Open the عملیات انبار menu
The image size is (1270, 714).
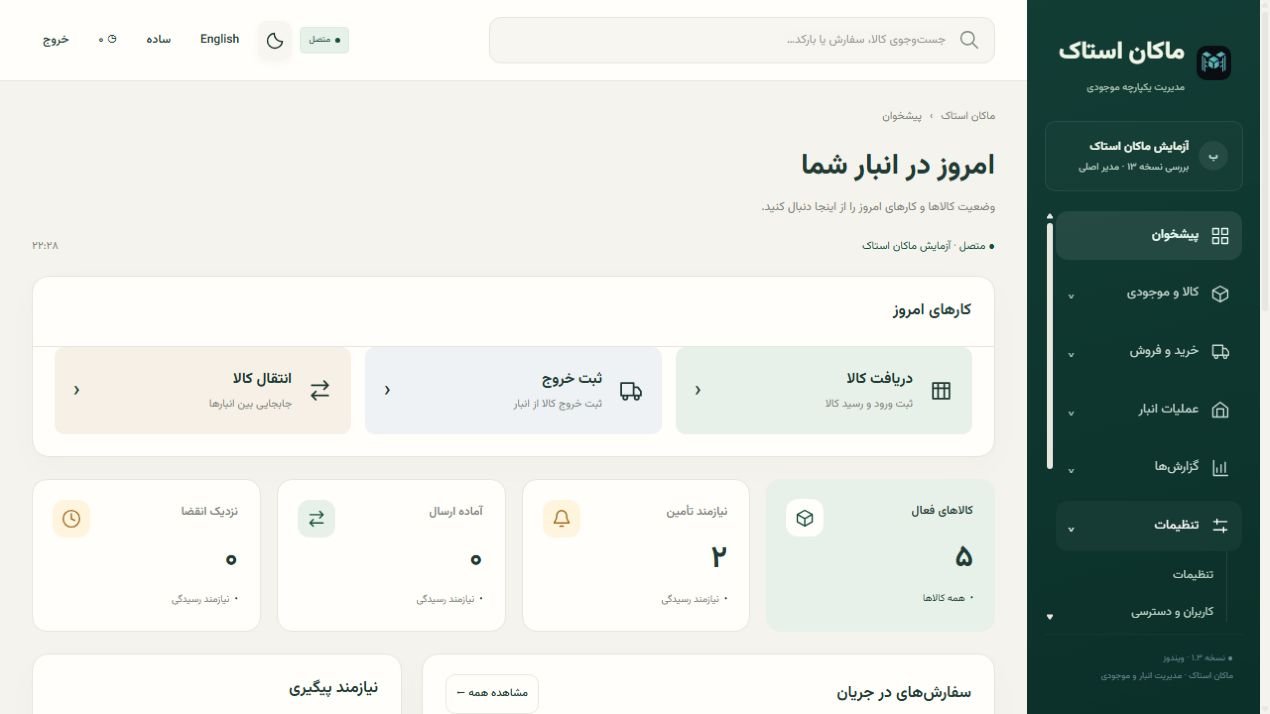[x=1149, y=409]
